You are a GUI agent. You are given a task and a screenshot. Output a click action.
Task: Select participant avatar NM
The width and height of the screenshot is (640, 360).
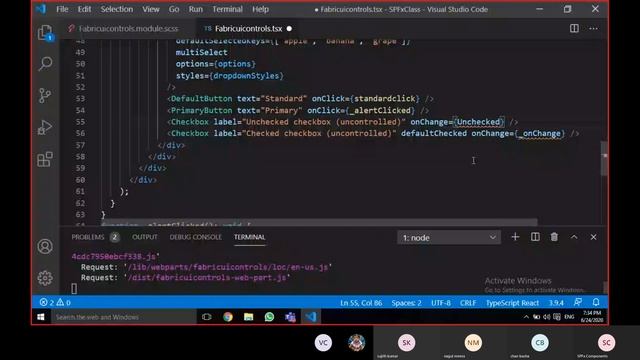[x=473, y=342]
